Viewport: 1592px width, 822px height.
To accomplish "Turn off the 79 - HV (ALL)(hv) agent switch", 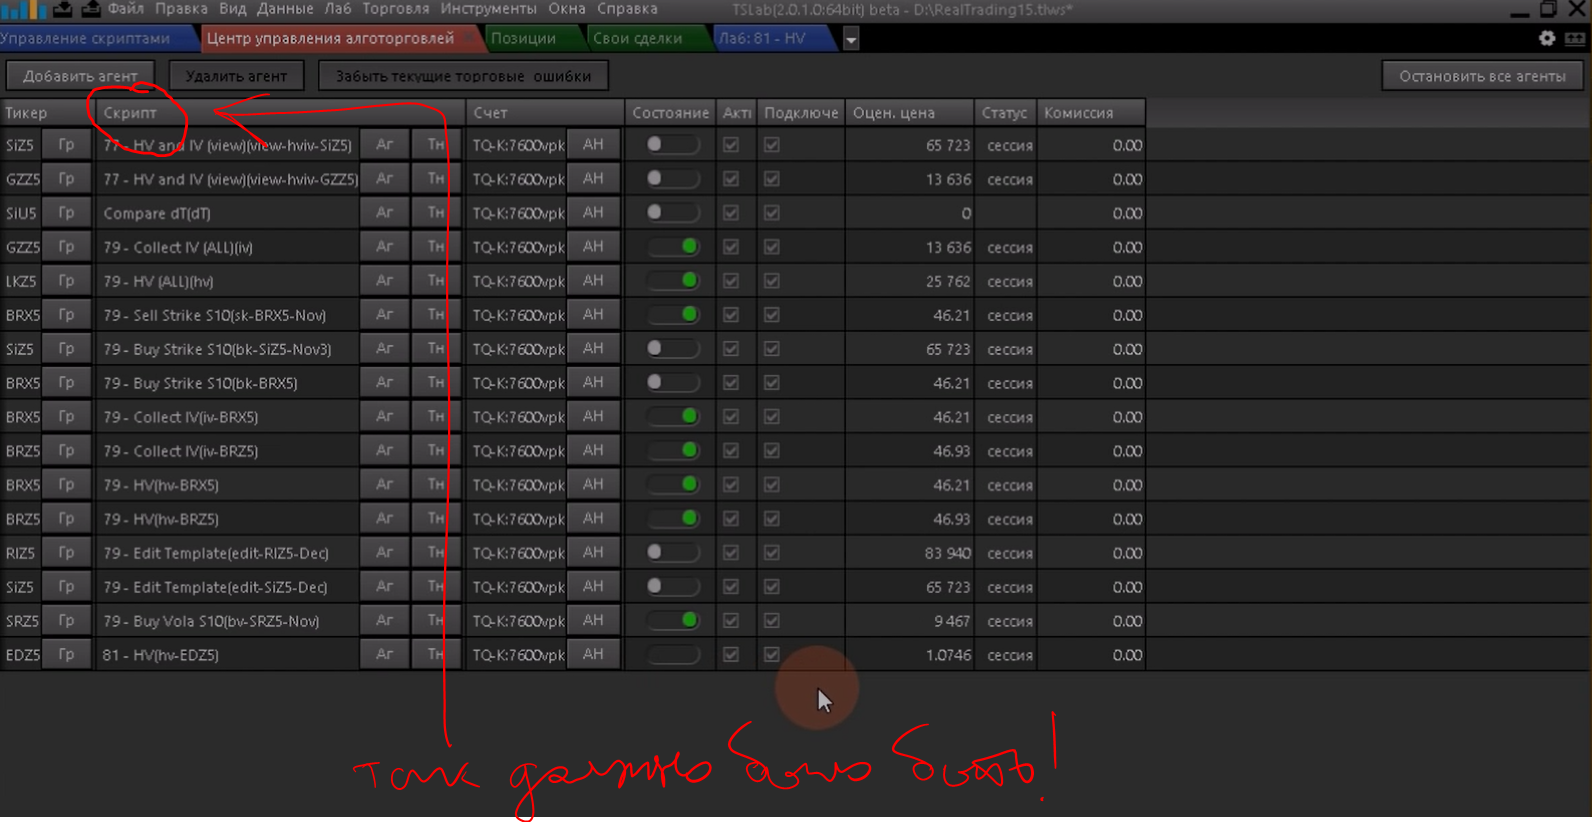I will tap(673, 281).
